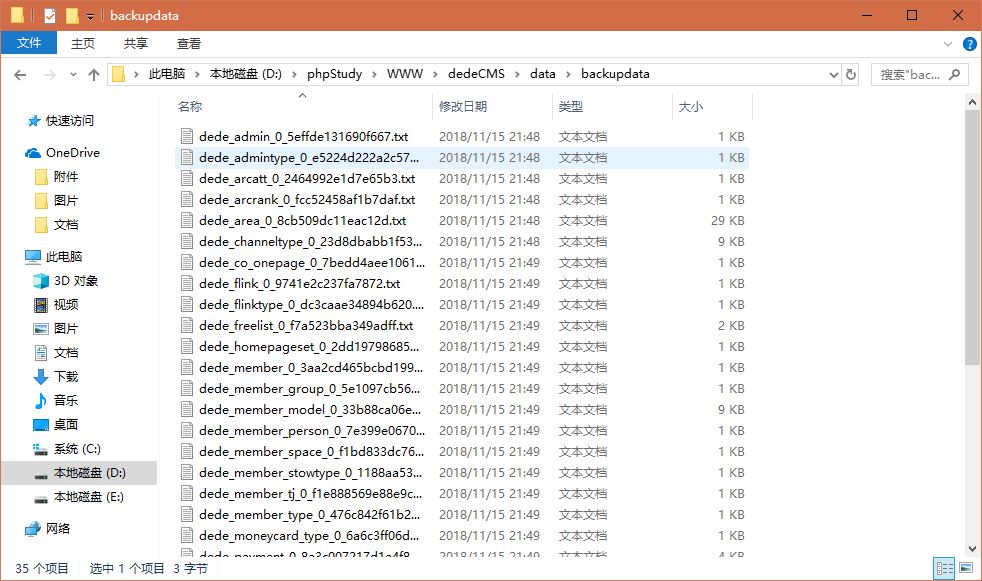Click WWW in the address breadcrumb
The width and height of the screenshot is (982, 581).
coord(405,74)
